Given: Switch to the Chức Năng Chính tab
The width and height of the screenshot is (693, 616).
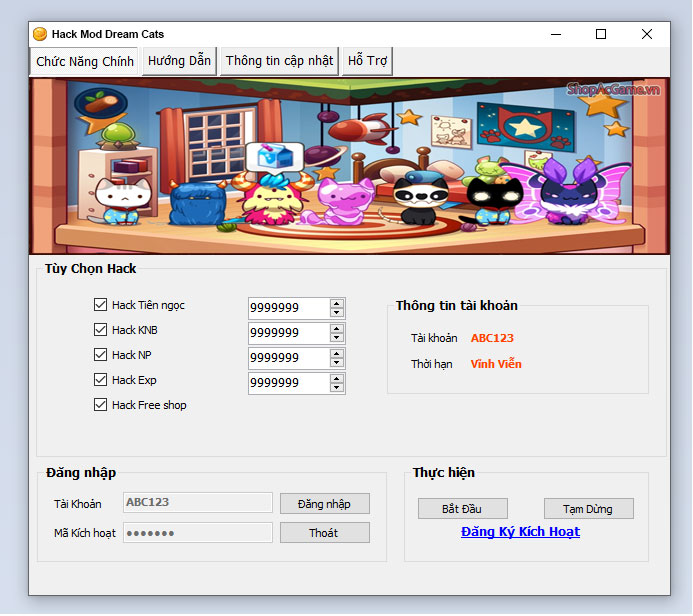Looking at the screenshot, I should tap(84, 61).
